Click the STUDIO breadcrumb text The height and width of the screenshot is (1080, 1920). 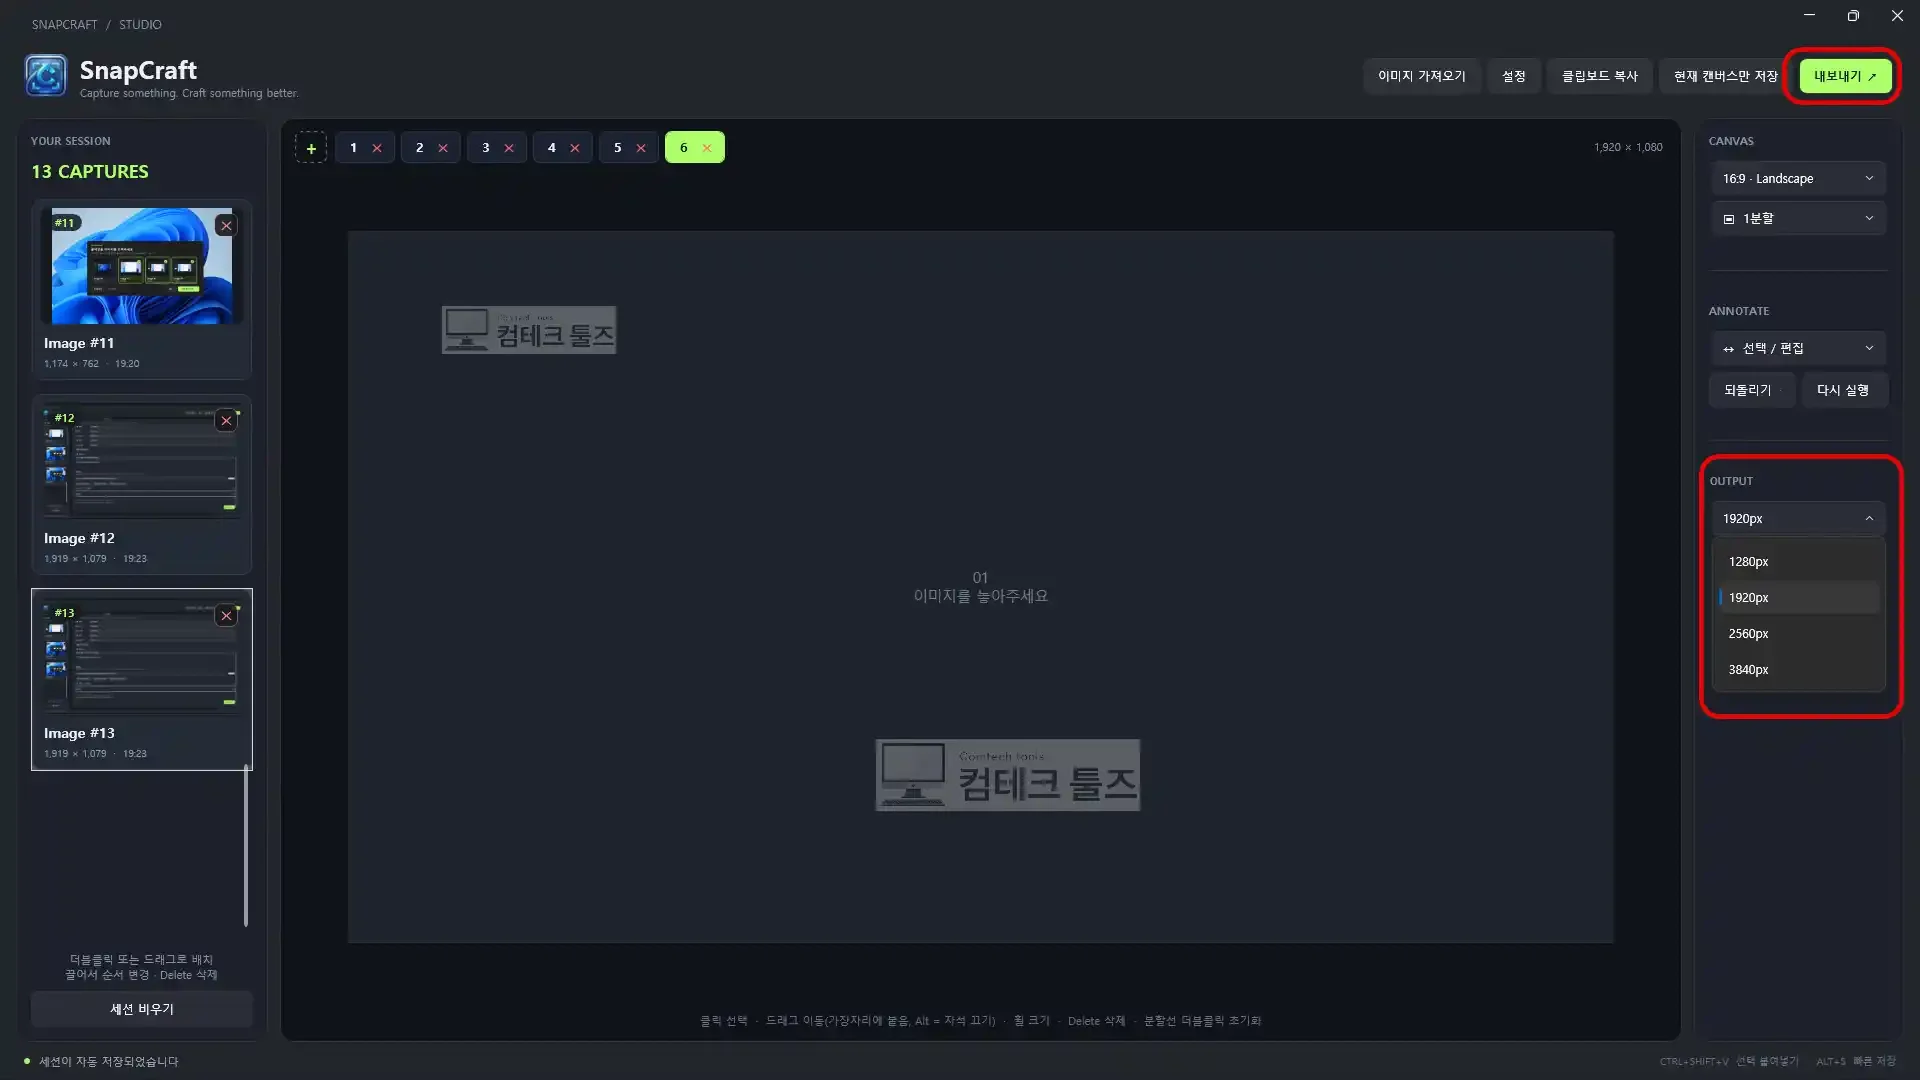coord(140,25)
